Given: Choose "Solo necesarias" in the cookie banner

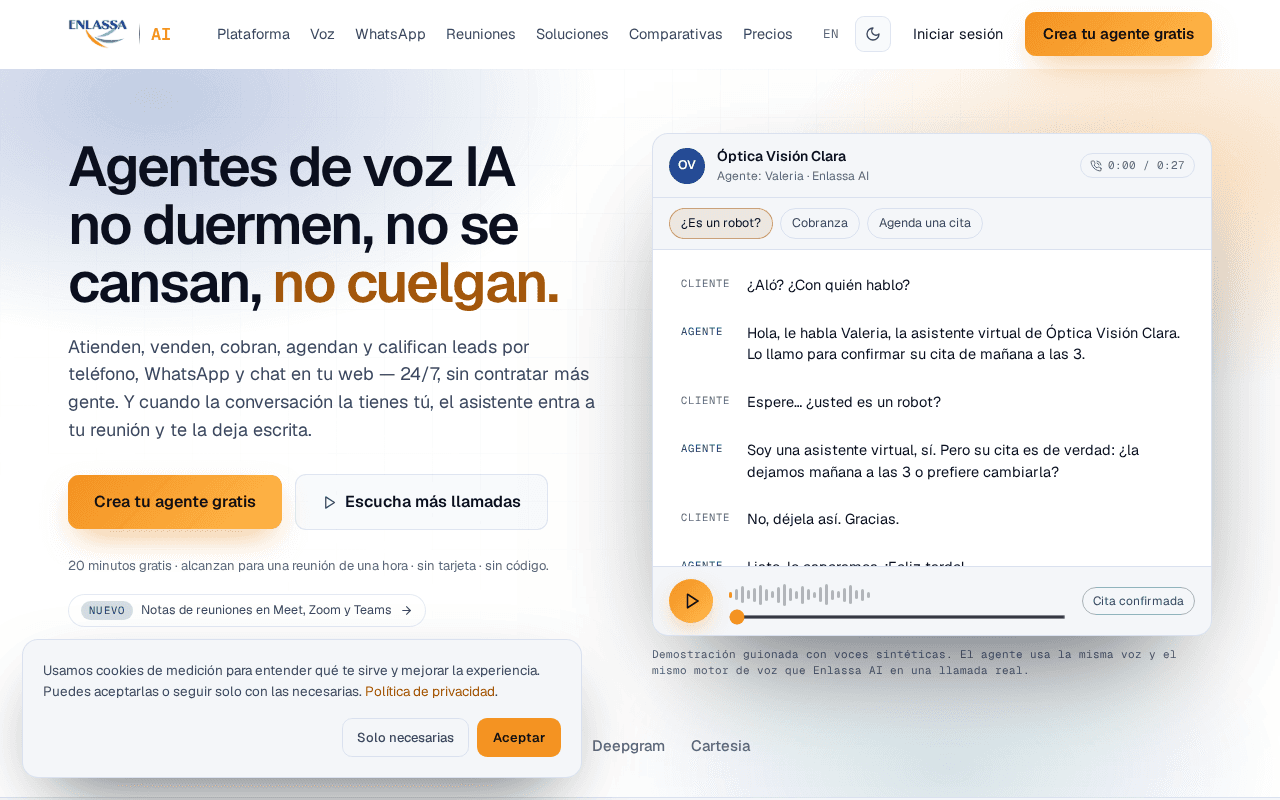Looking at the screenshot, I should (405, 737).
